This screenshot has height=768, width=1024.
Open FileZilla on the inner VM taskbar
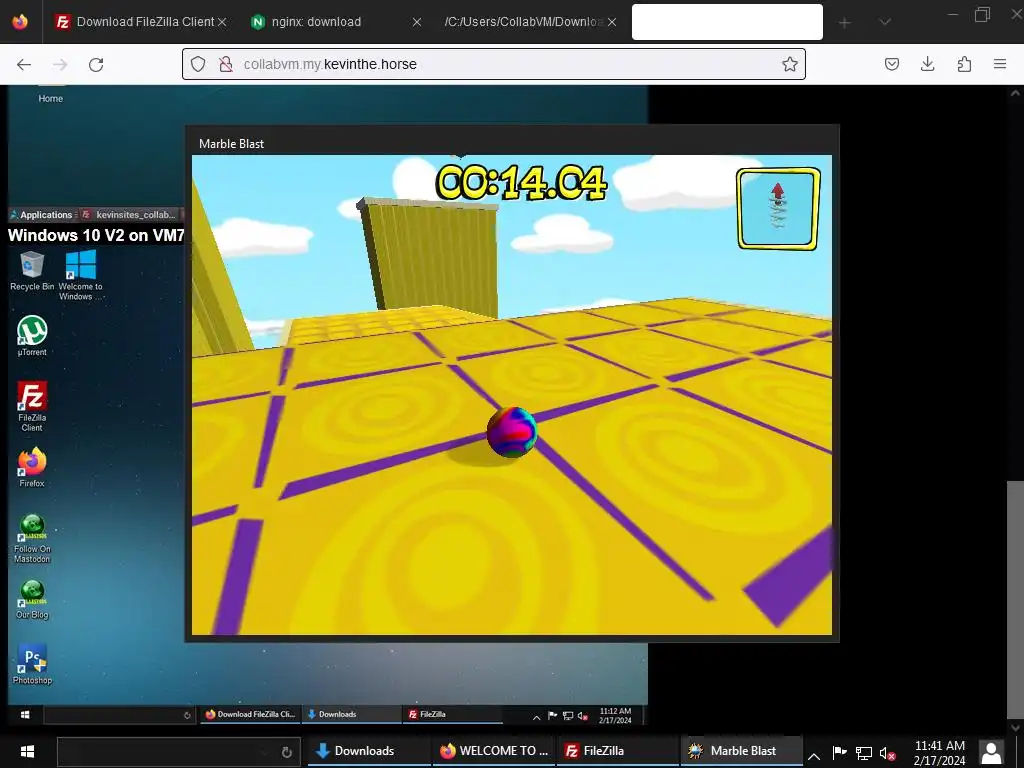point(452,714)
